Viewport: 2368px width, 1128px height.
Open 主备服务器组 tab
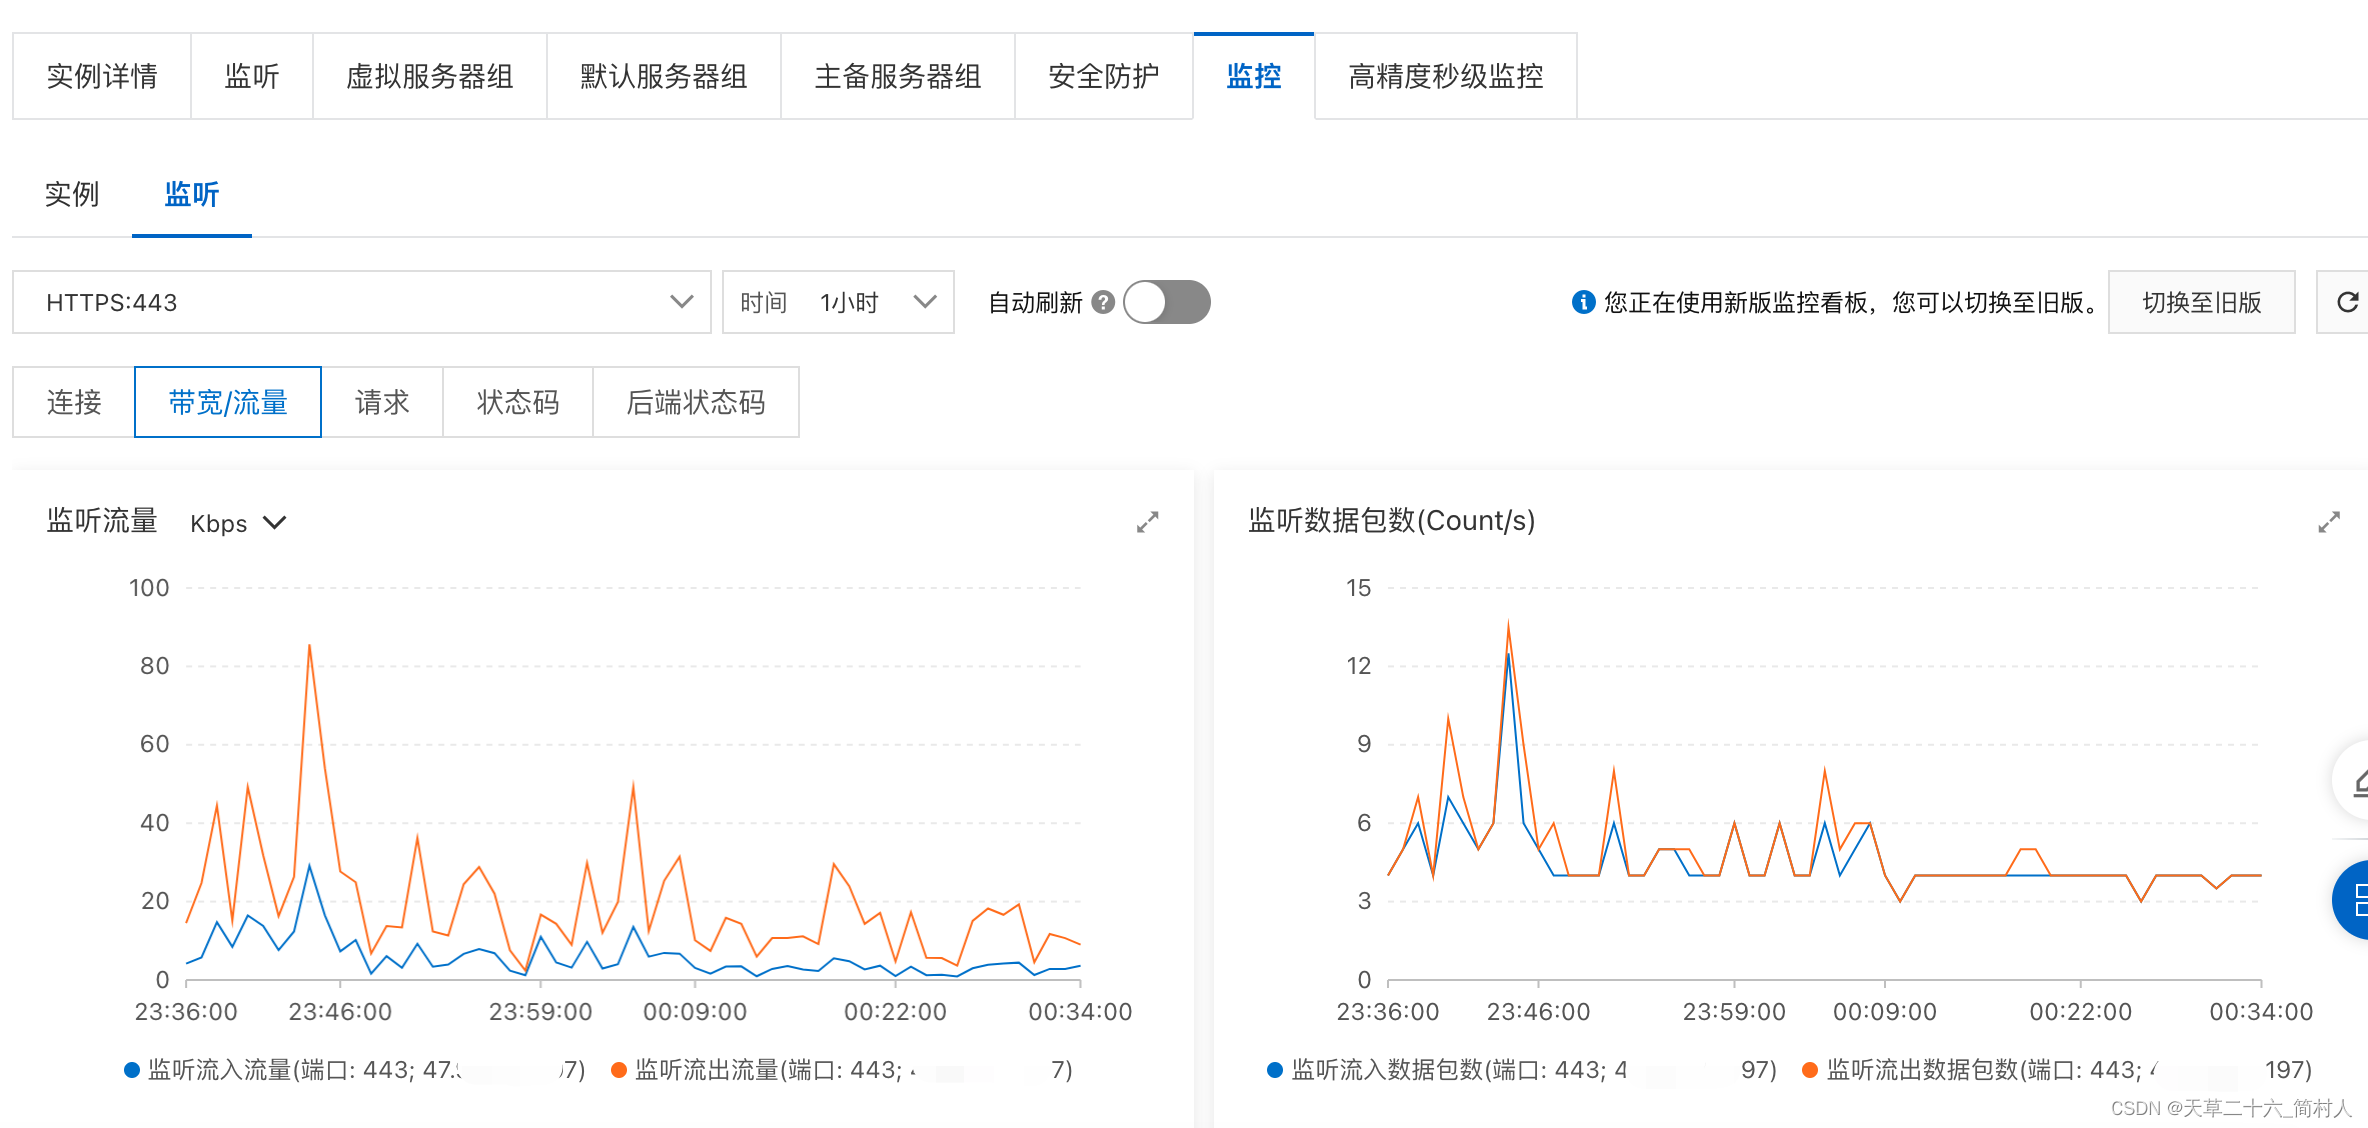pyautogui.click(x=898, y=76)
